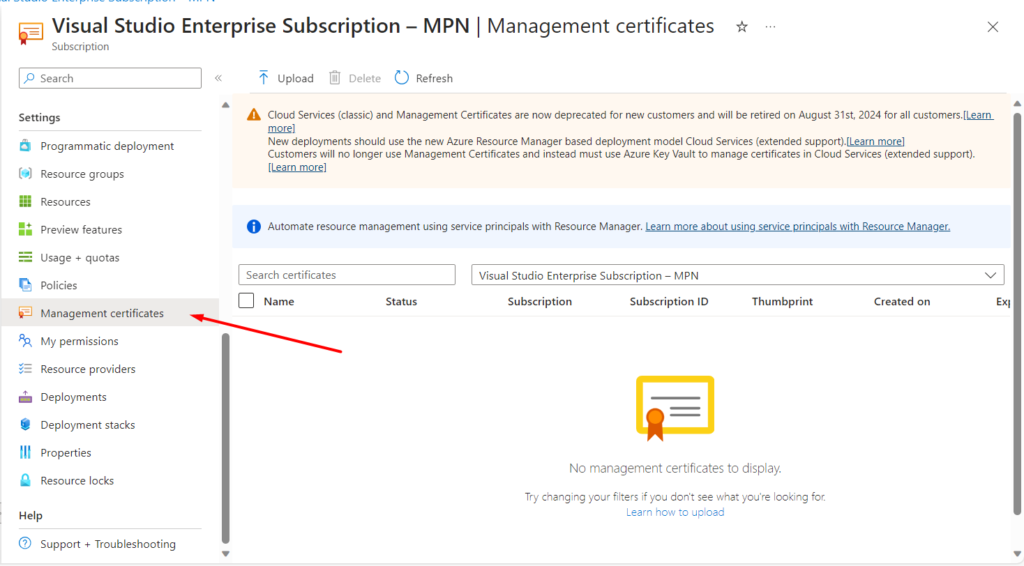1024x566 pixels.
Task: Open Programmatic deployment settings
Action: [x=107, y=146]
